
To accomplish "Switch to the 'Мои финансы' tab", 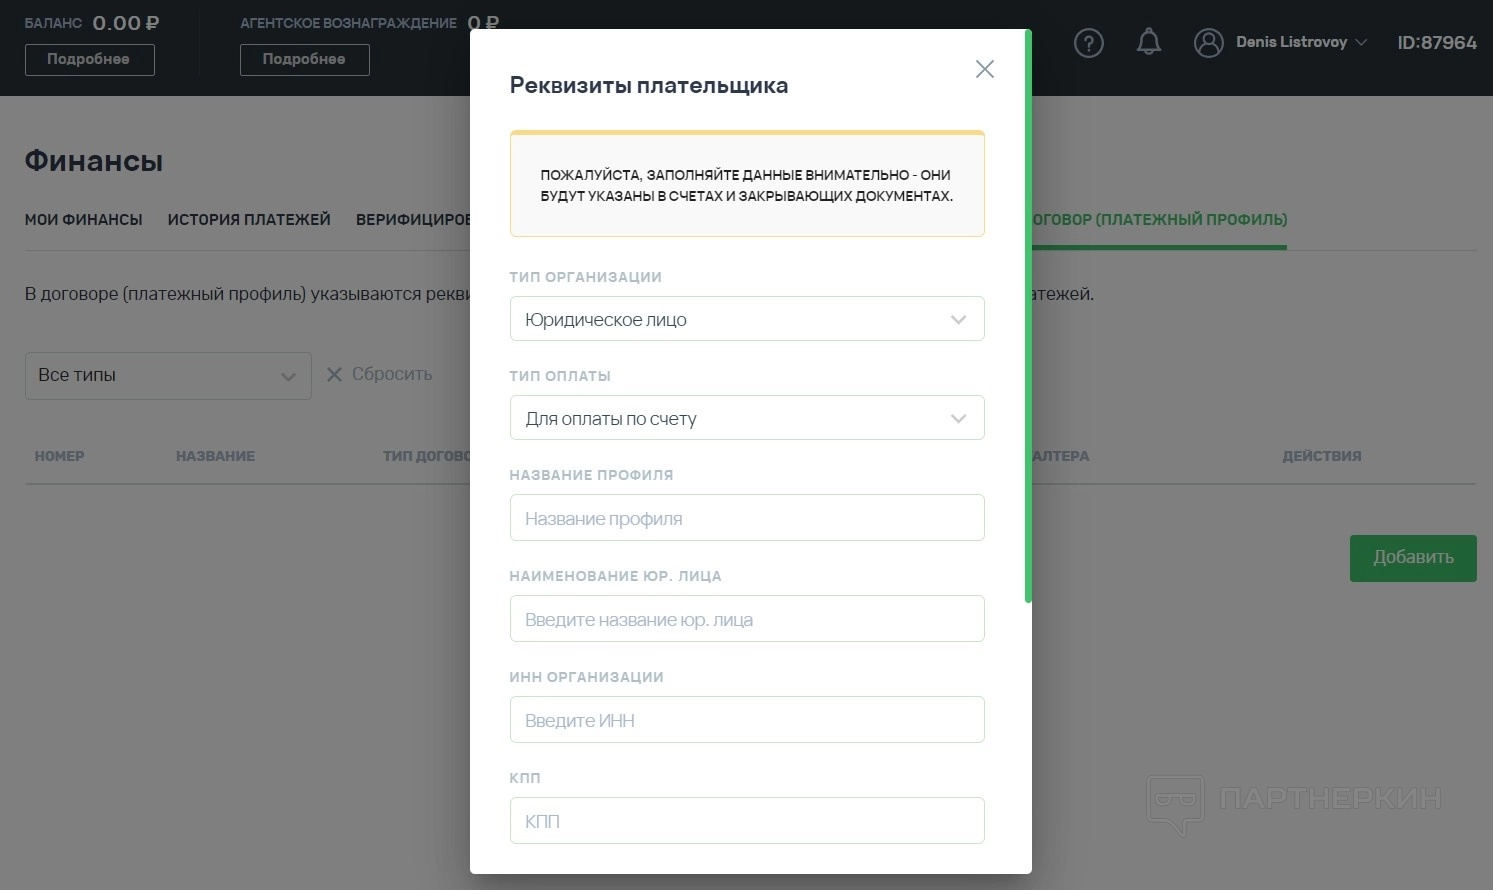I will 84,220.
